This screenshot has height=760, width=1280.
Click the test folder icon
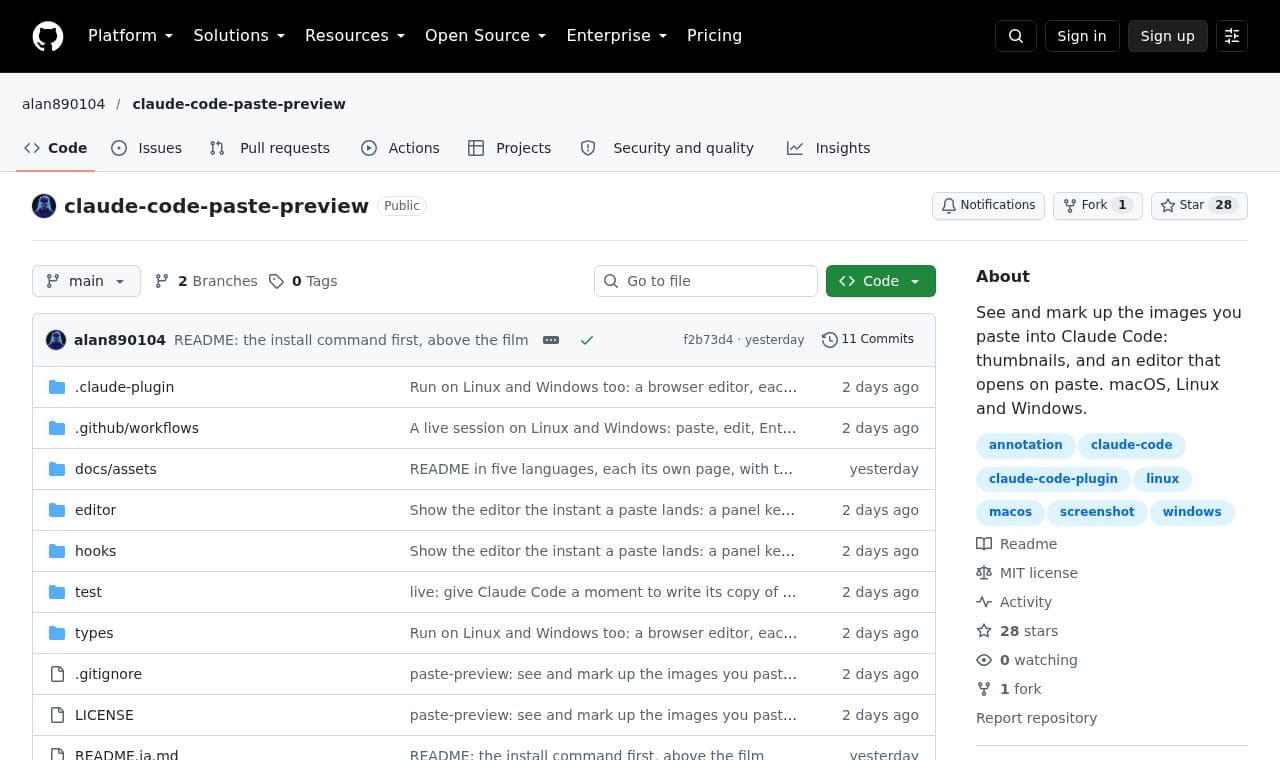pos(57,592)
